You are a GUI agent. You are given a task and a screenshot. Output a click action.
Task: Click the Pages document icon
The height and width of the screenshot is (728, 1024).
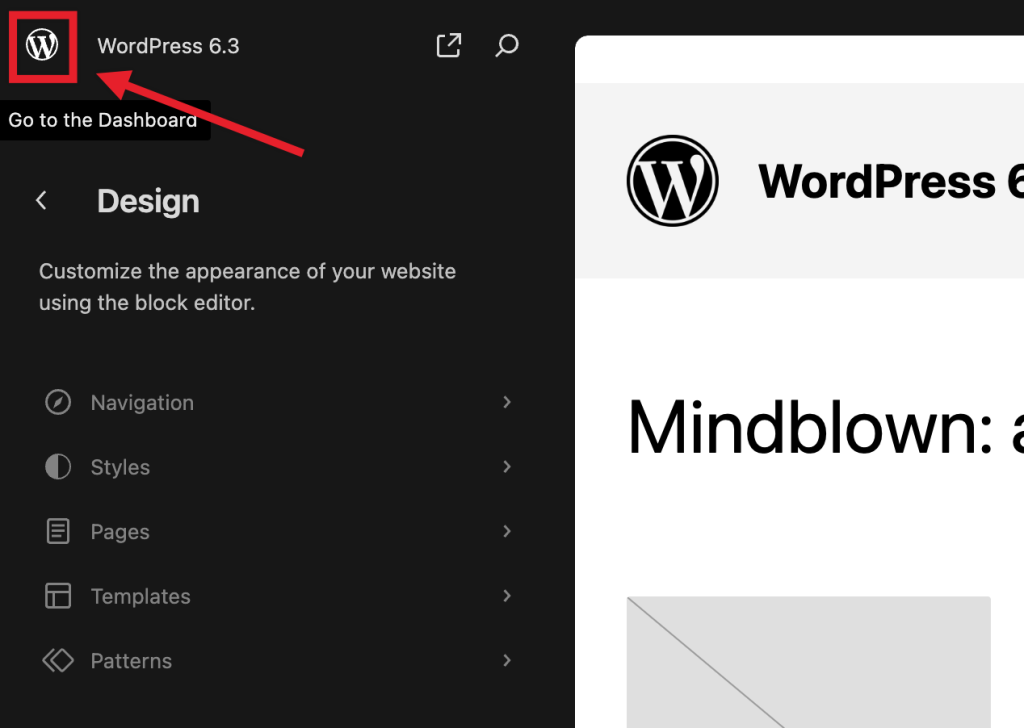(x=57, y=531)
